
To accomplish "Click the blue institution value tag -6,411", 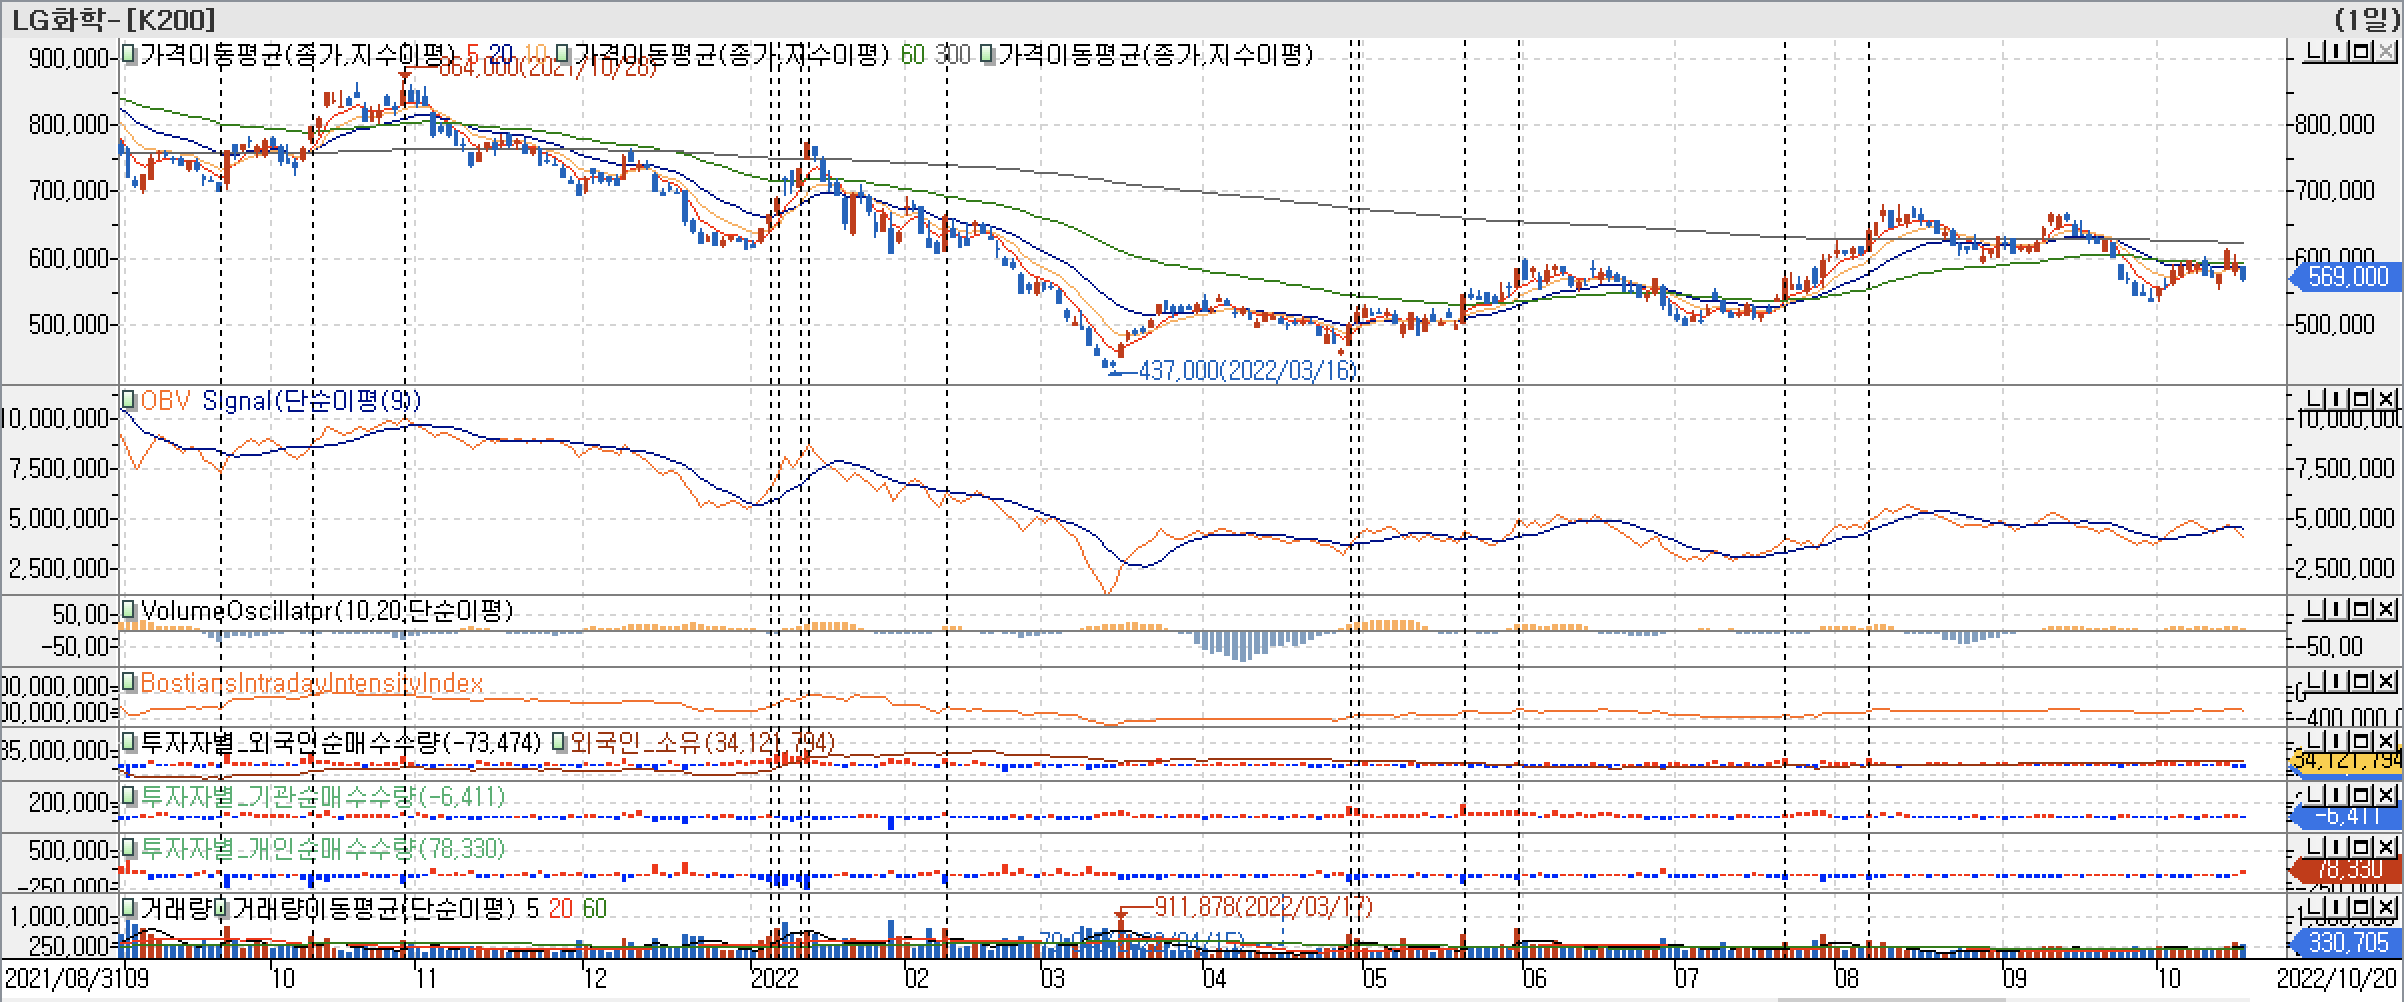I will [2343, 817].
